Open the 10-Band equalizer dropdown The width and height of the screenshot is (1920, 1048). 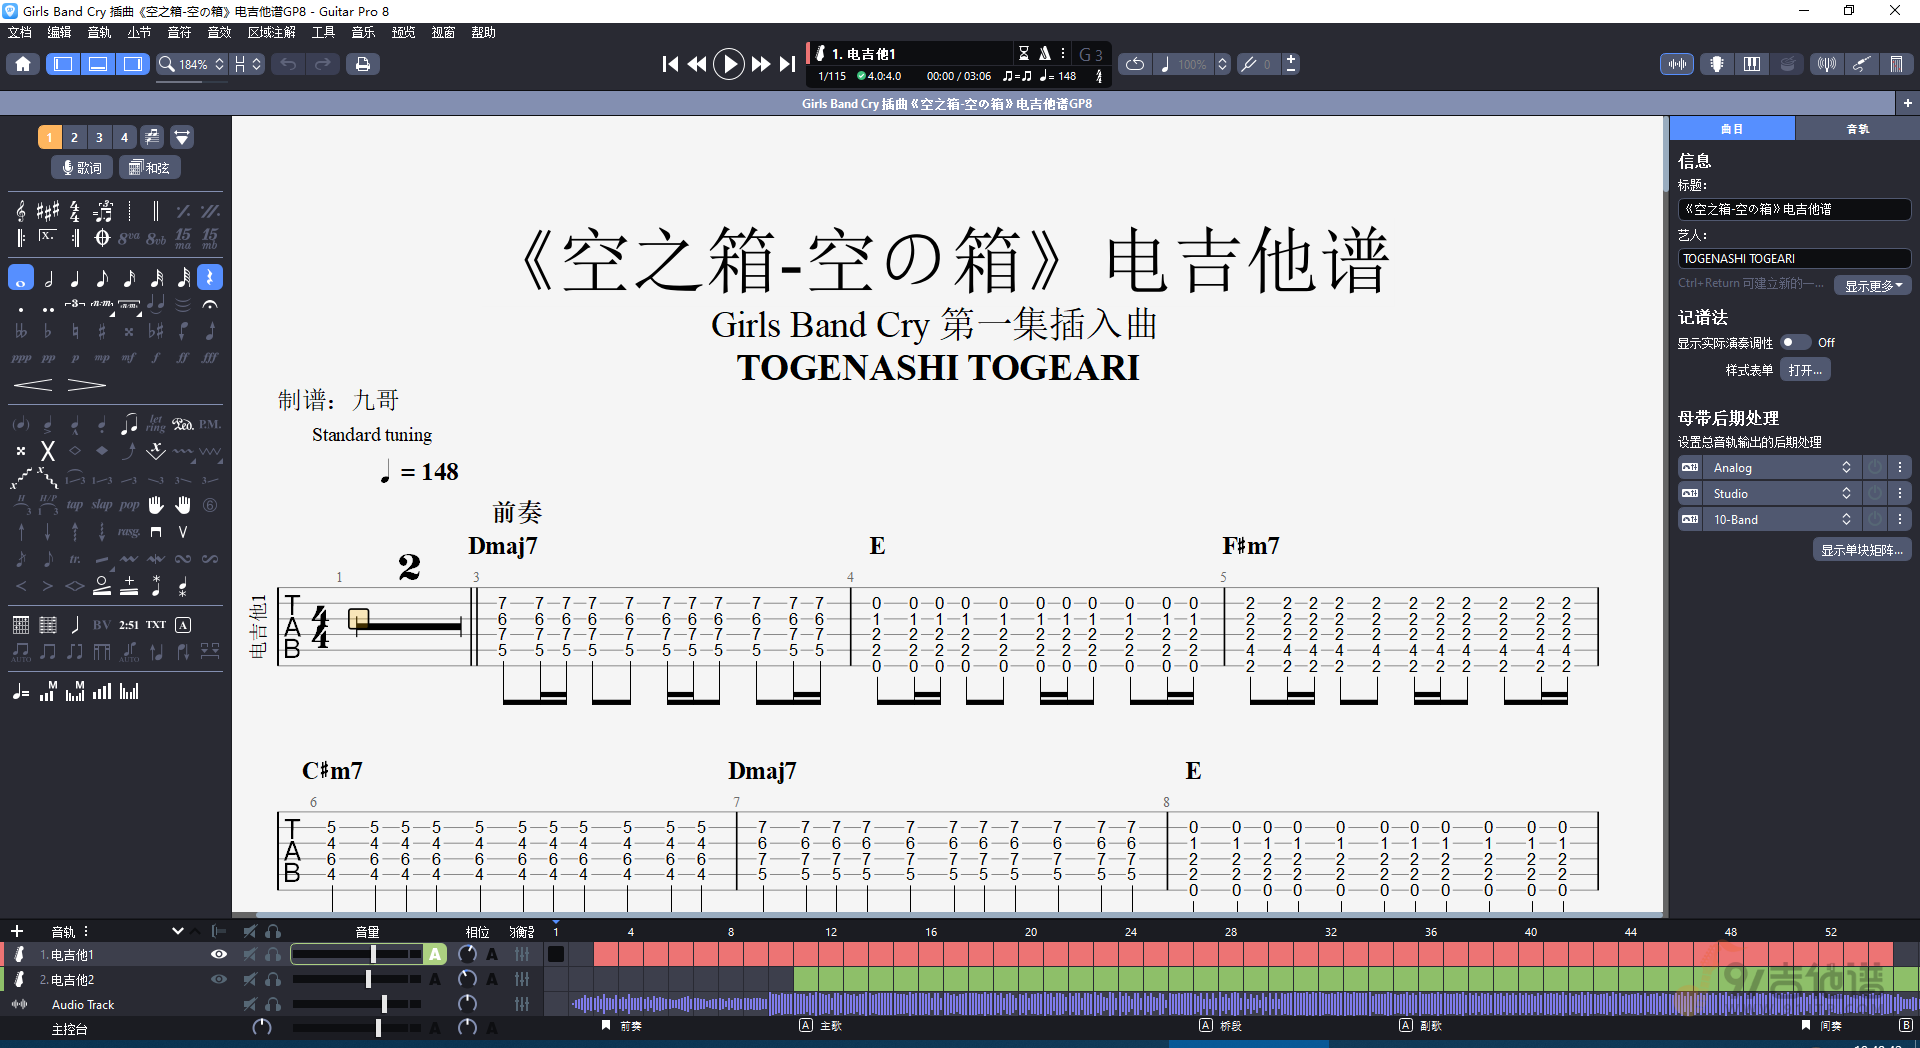[x=1782, y=520]
